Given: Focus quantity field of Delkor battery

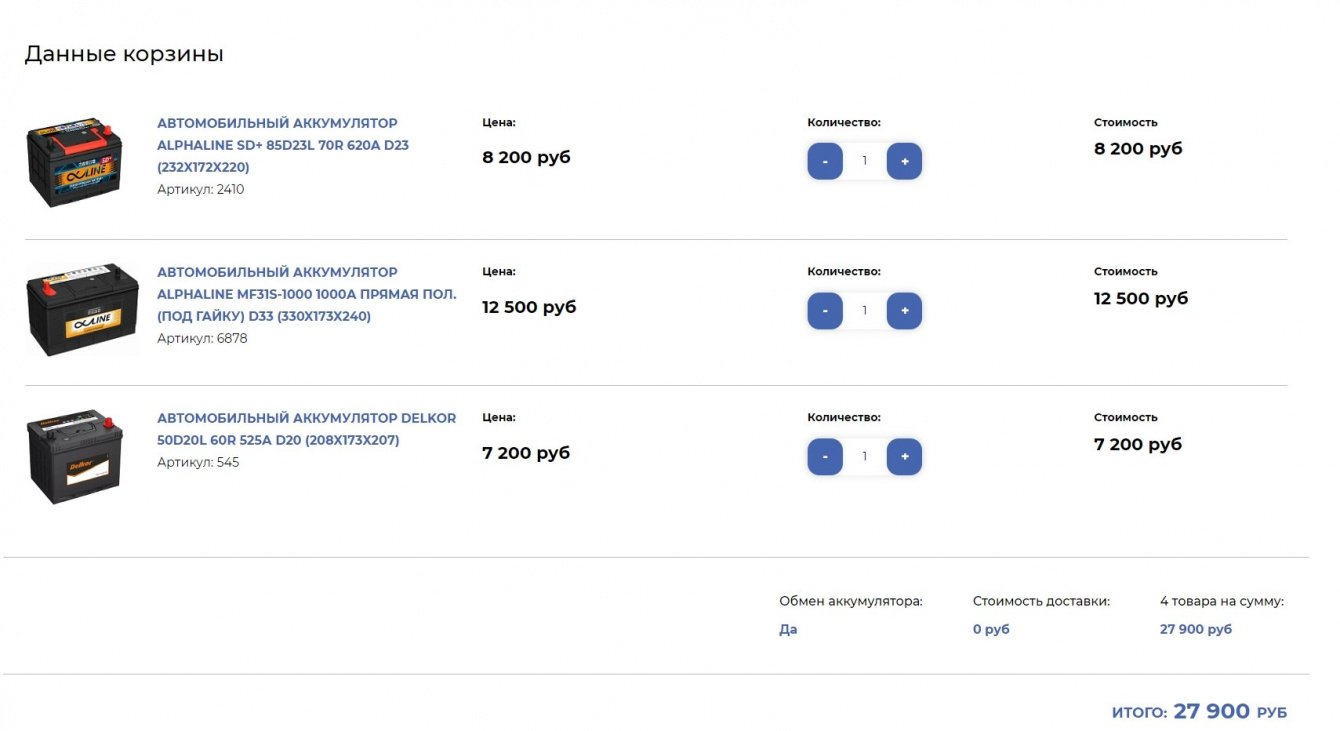Looking at the screenshot, I should tap(865, 457).
